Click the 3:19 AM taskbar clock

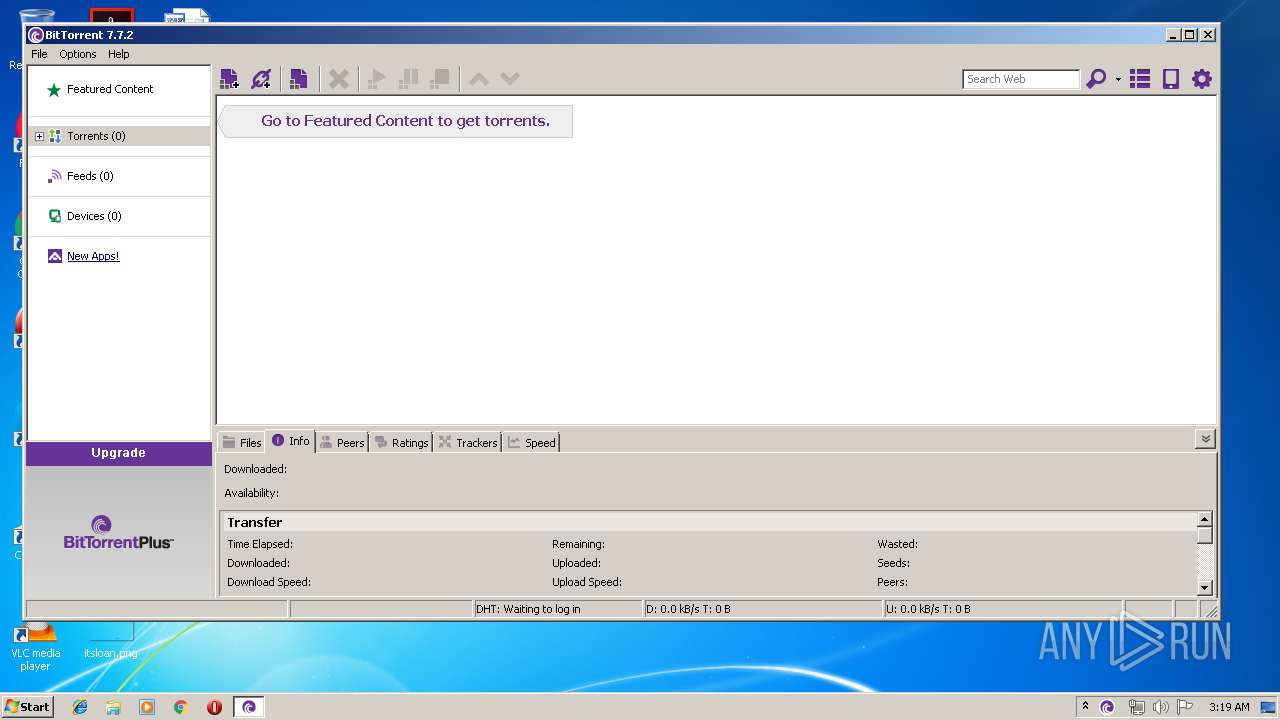tap(1229, 707)
